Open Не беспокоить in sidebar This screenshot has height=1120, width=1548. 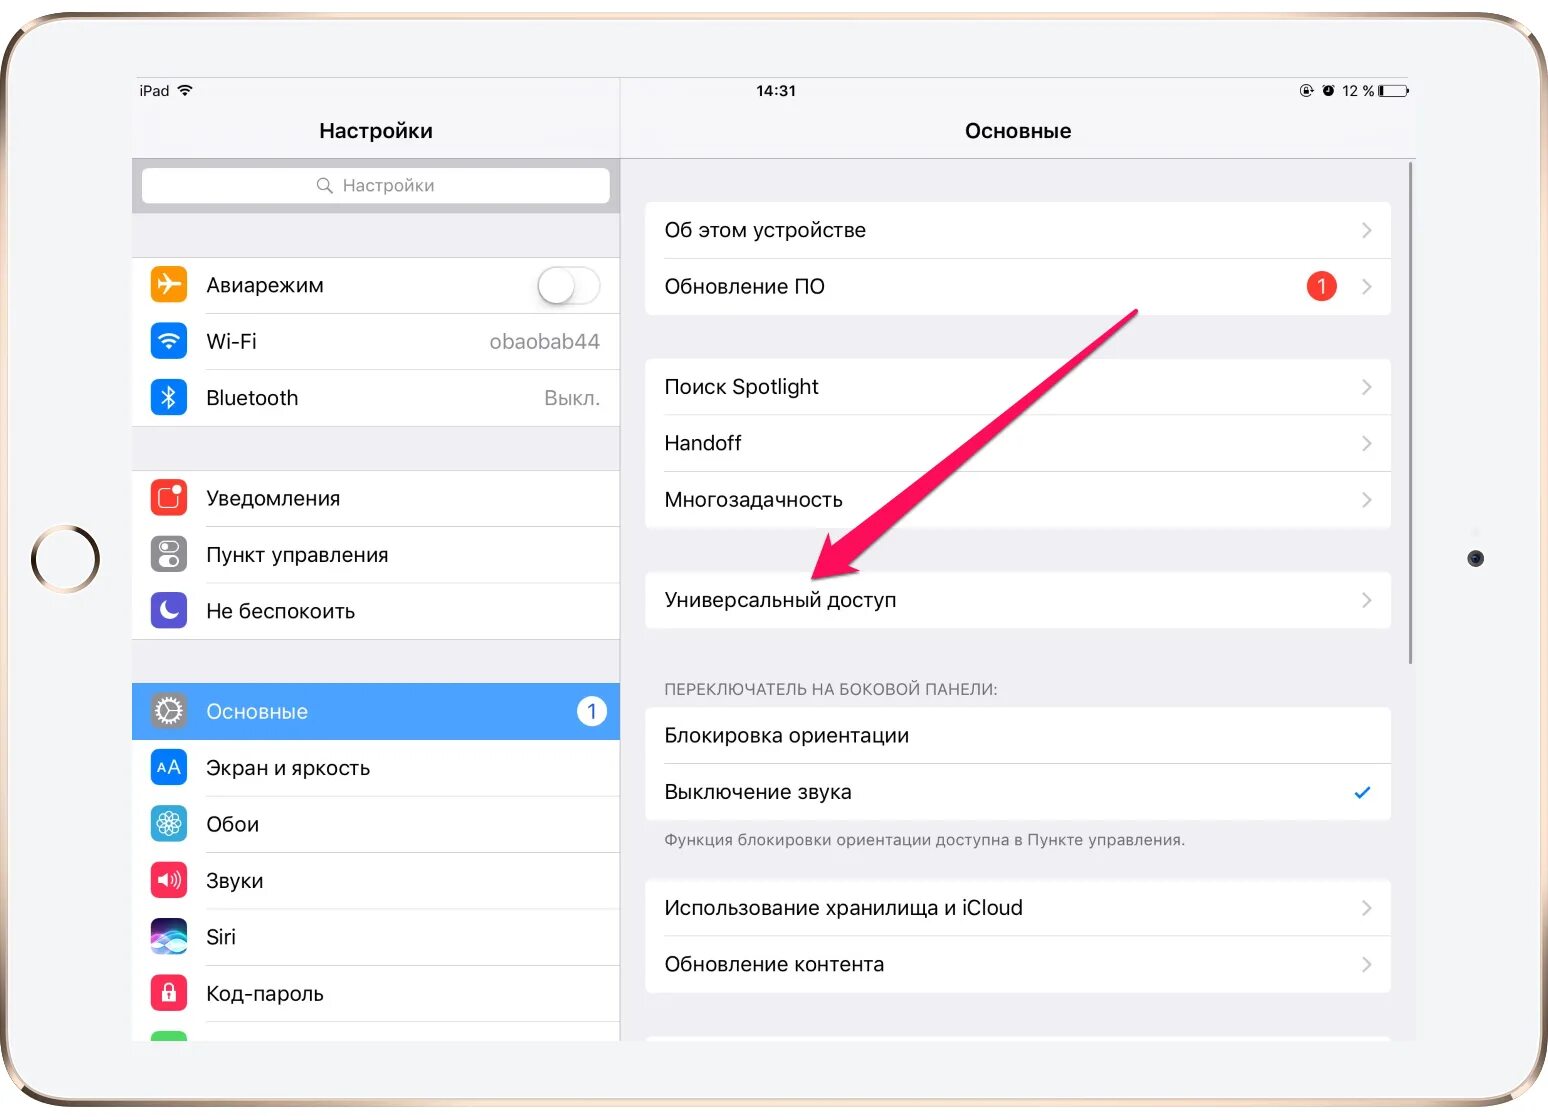click(x=376, y=611)
